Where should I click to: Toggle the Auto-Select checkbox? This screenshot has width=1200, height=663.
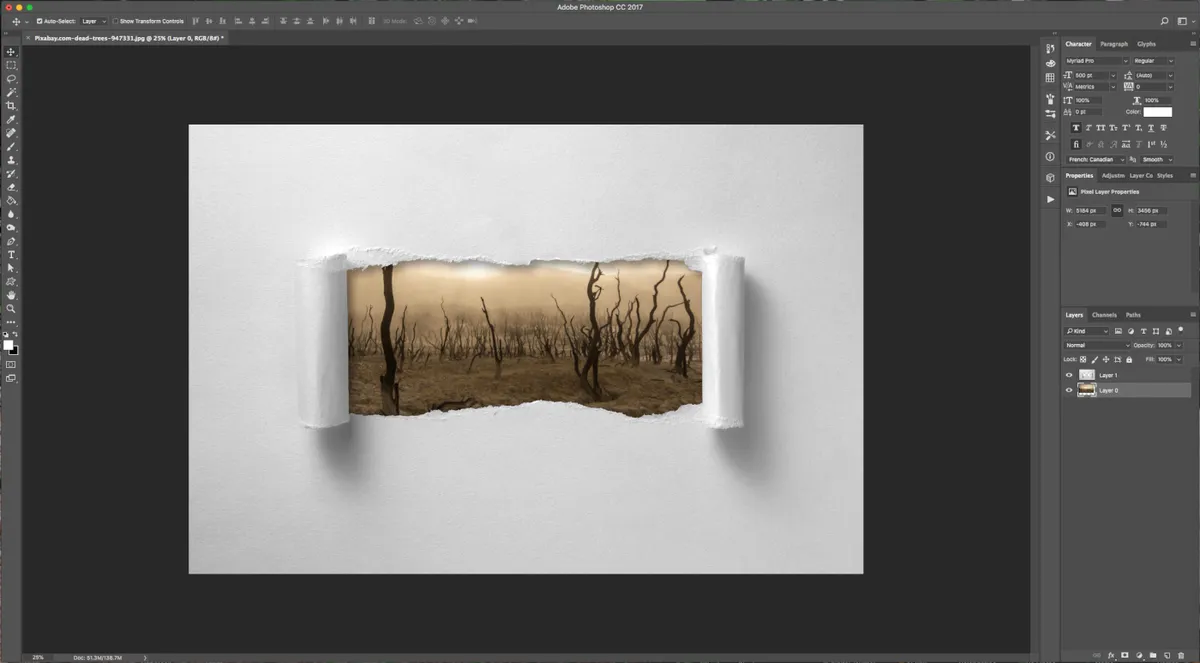point(39,21)
